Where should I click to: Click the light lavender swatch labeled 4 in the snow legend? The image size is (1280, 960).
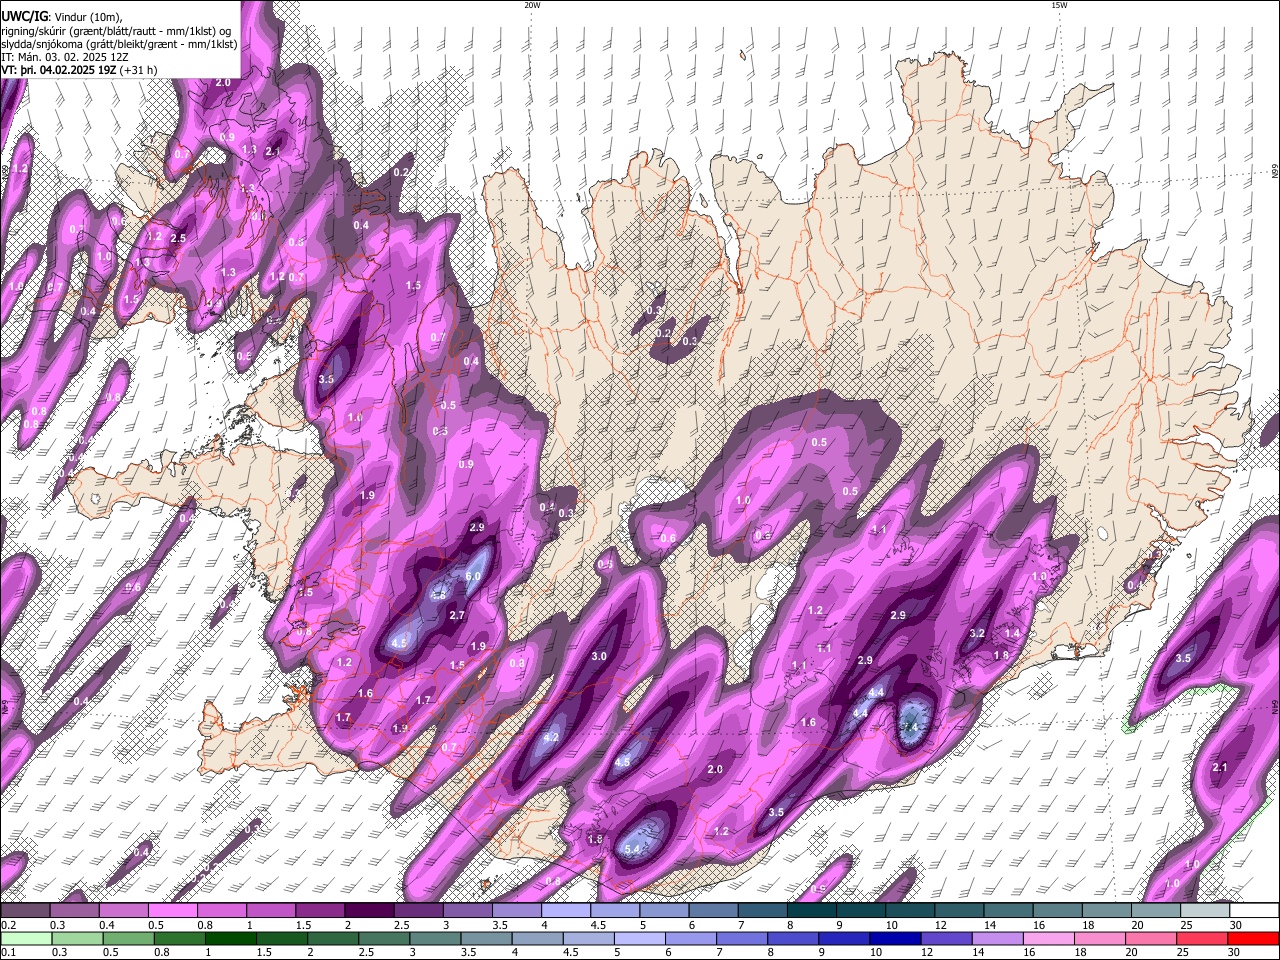click(x=565, y=910)
